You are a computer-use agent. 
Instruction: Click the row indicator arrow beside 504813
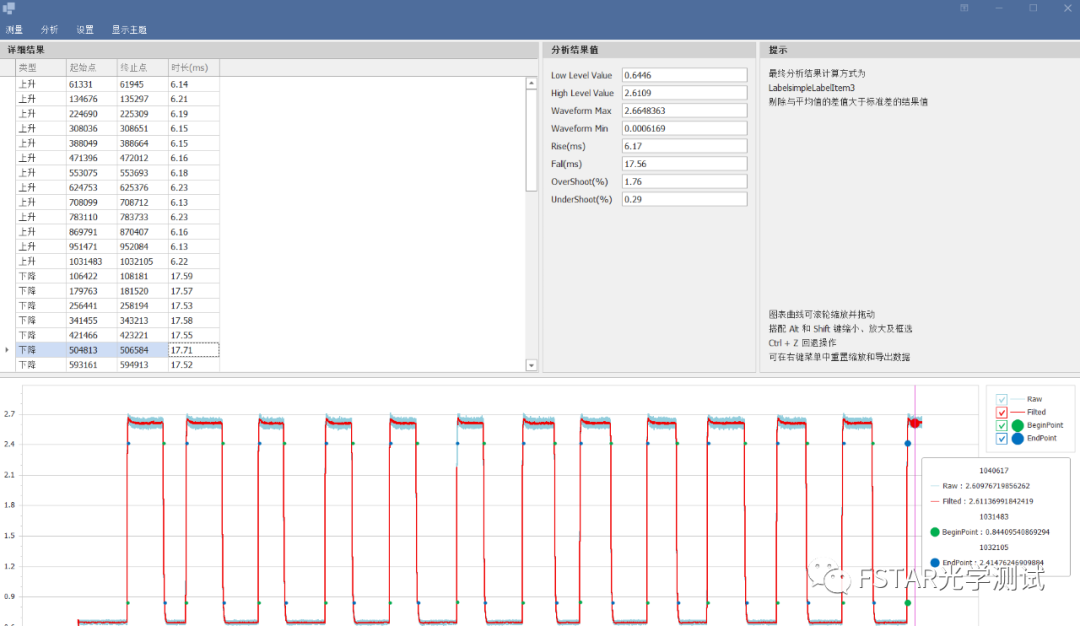tap(8, 350)
